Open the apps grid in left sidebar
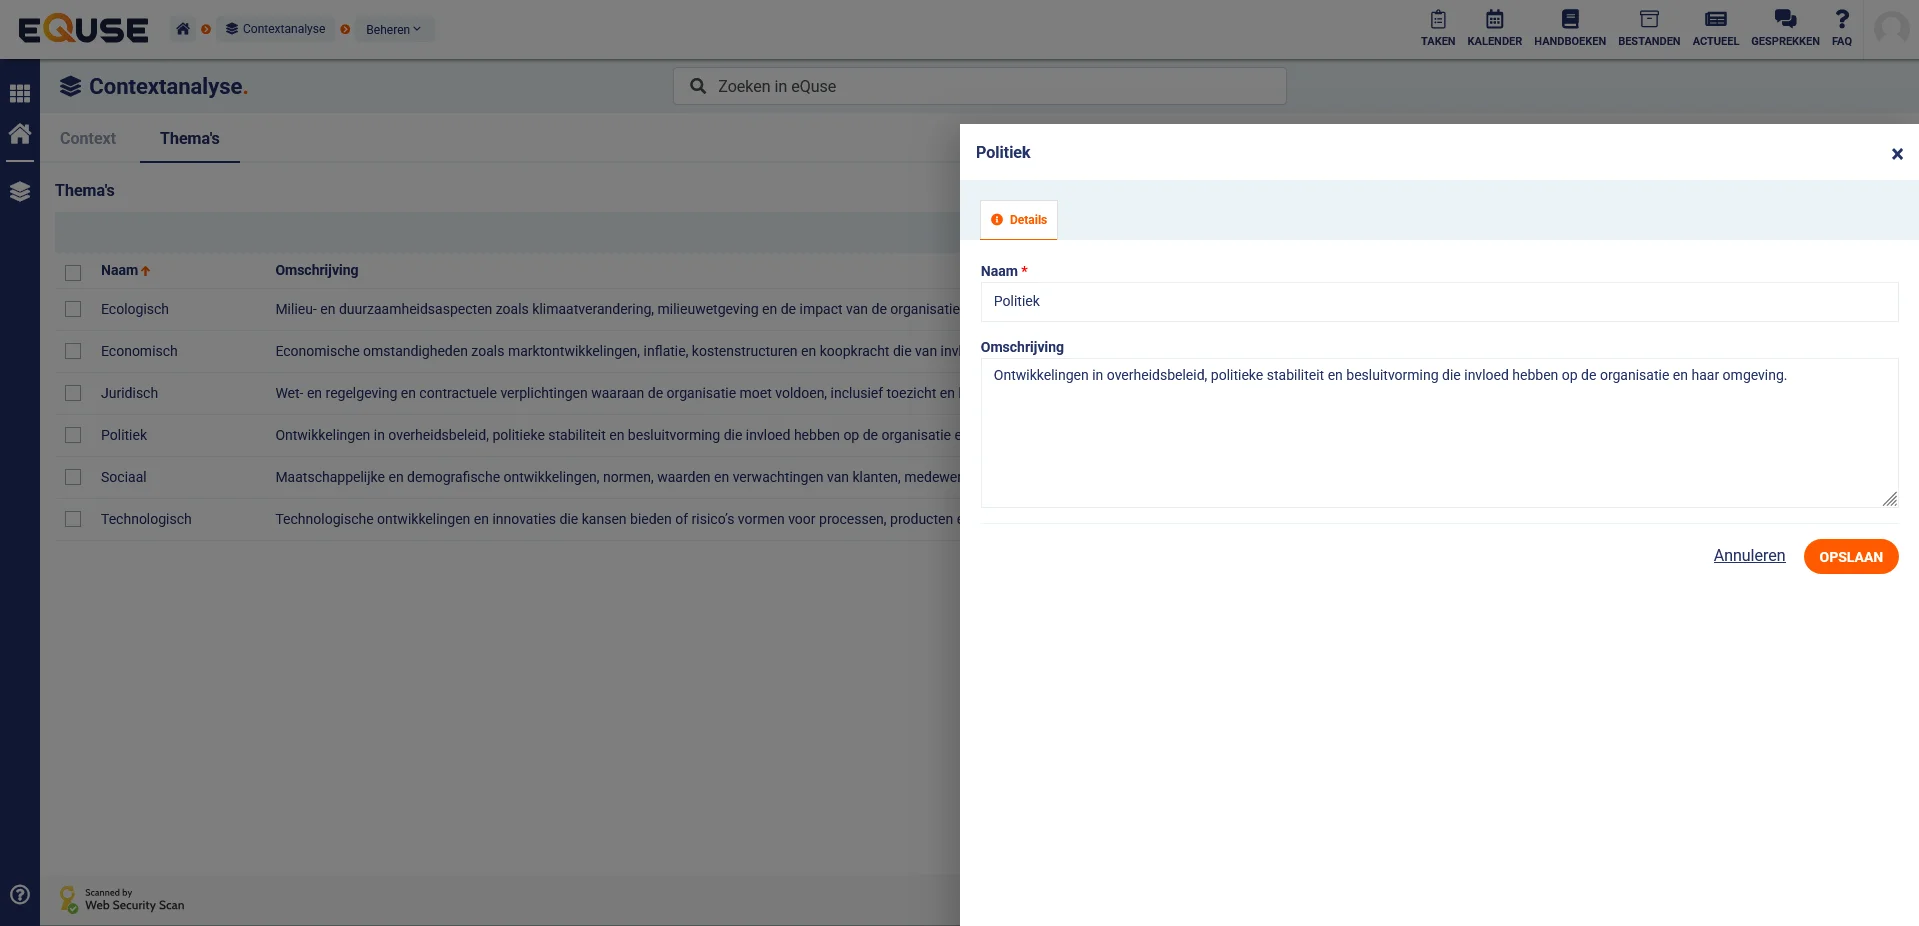This screenshot has height=926, width=1919. [x=20, y=94]
